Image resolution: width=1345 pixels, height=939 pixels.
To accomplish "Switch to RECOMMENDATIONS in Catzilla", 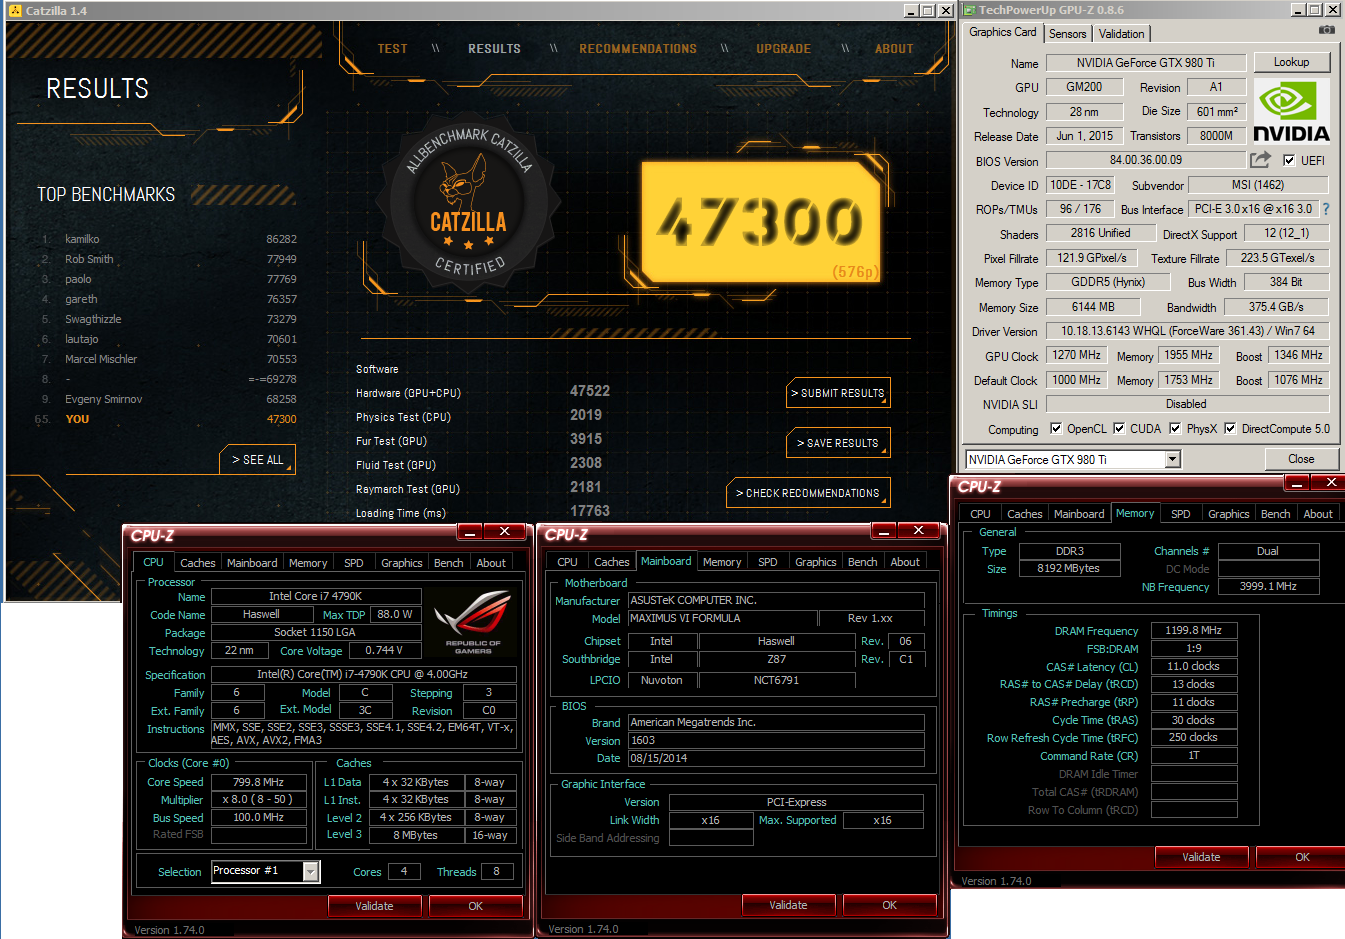I will [x=638, y=48].
